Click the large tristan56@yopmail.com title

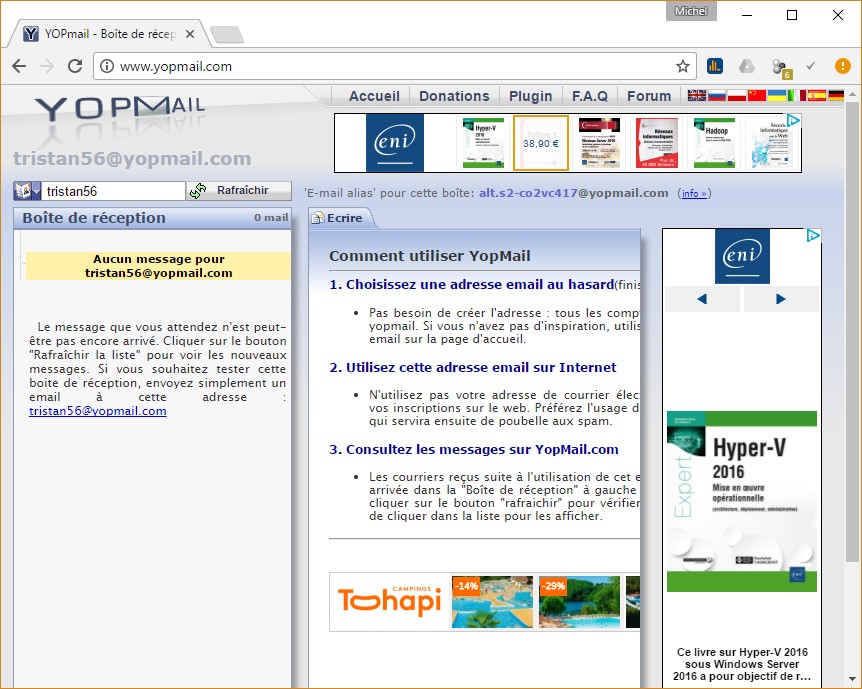(x=132, y=158)
